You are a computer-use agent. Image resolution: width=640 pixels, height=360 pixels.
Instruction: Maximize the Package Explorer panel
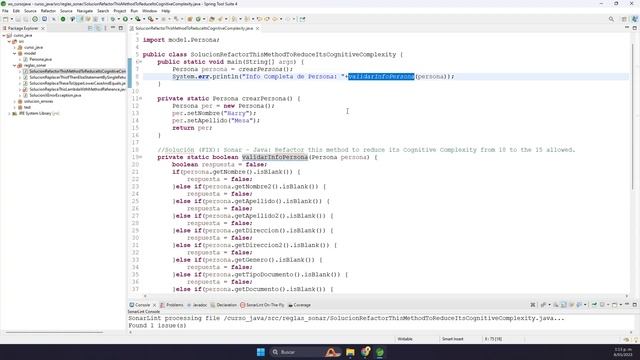[121, 28]
